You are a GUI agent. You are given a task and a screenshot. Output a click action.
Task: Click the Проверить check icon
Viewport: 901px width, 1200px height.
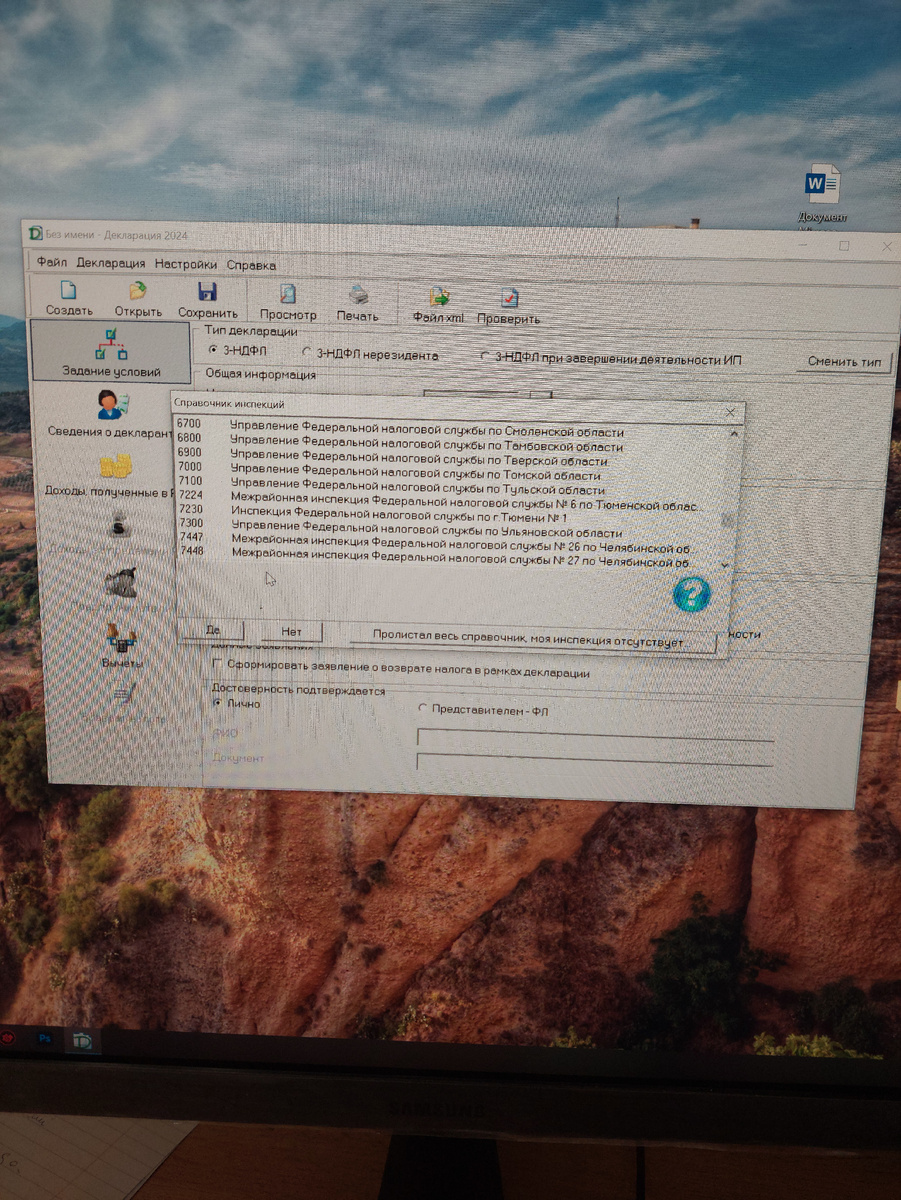coord(509,298)
